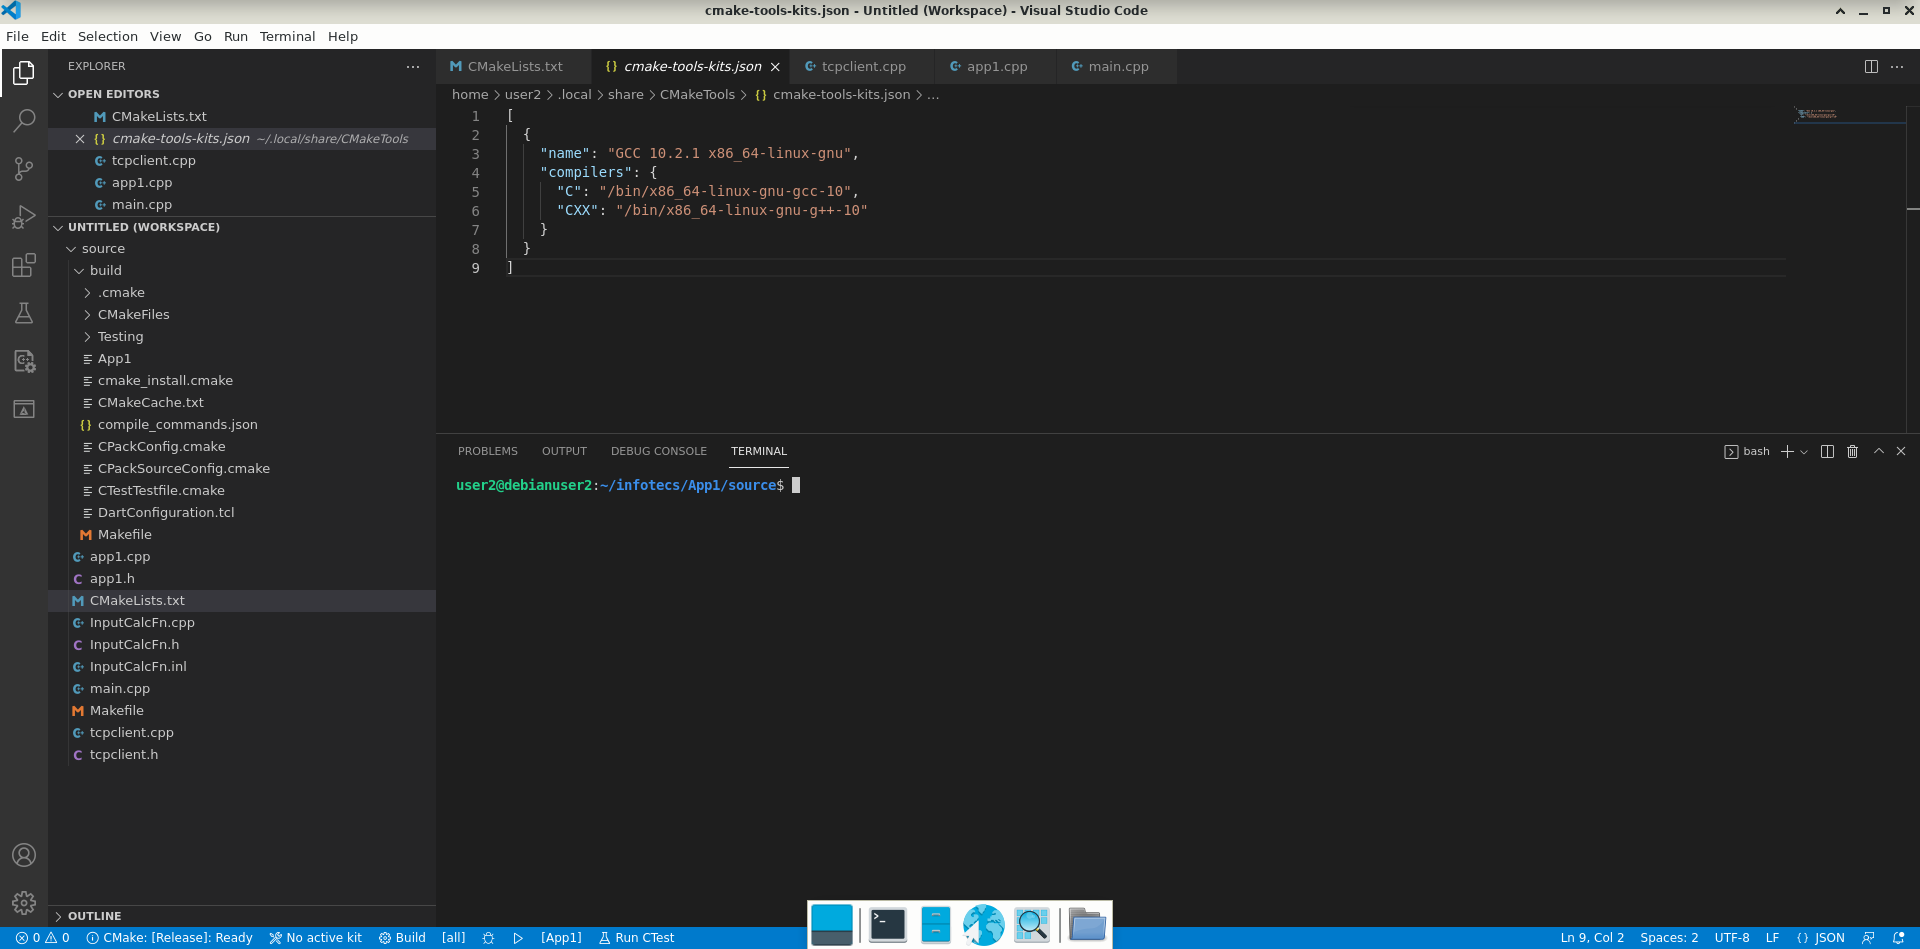Launch target via status bar play icon

tap(518, 938)
